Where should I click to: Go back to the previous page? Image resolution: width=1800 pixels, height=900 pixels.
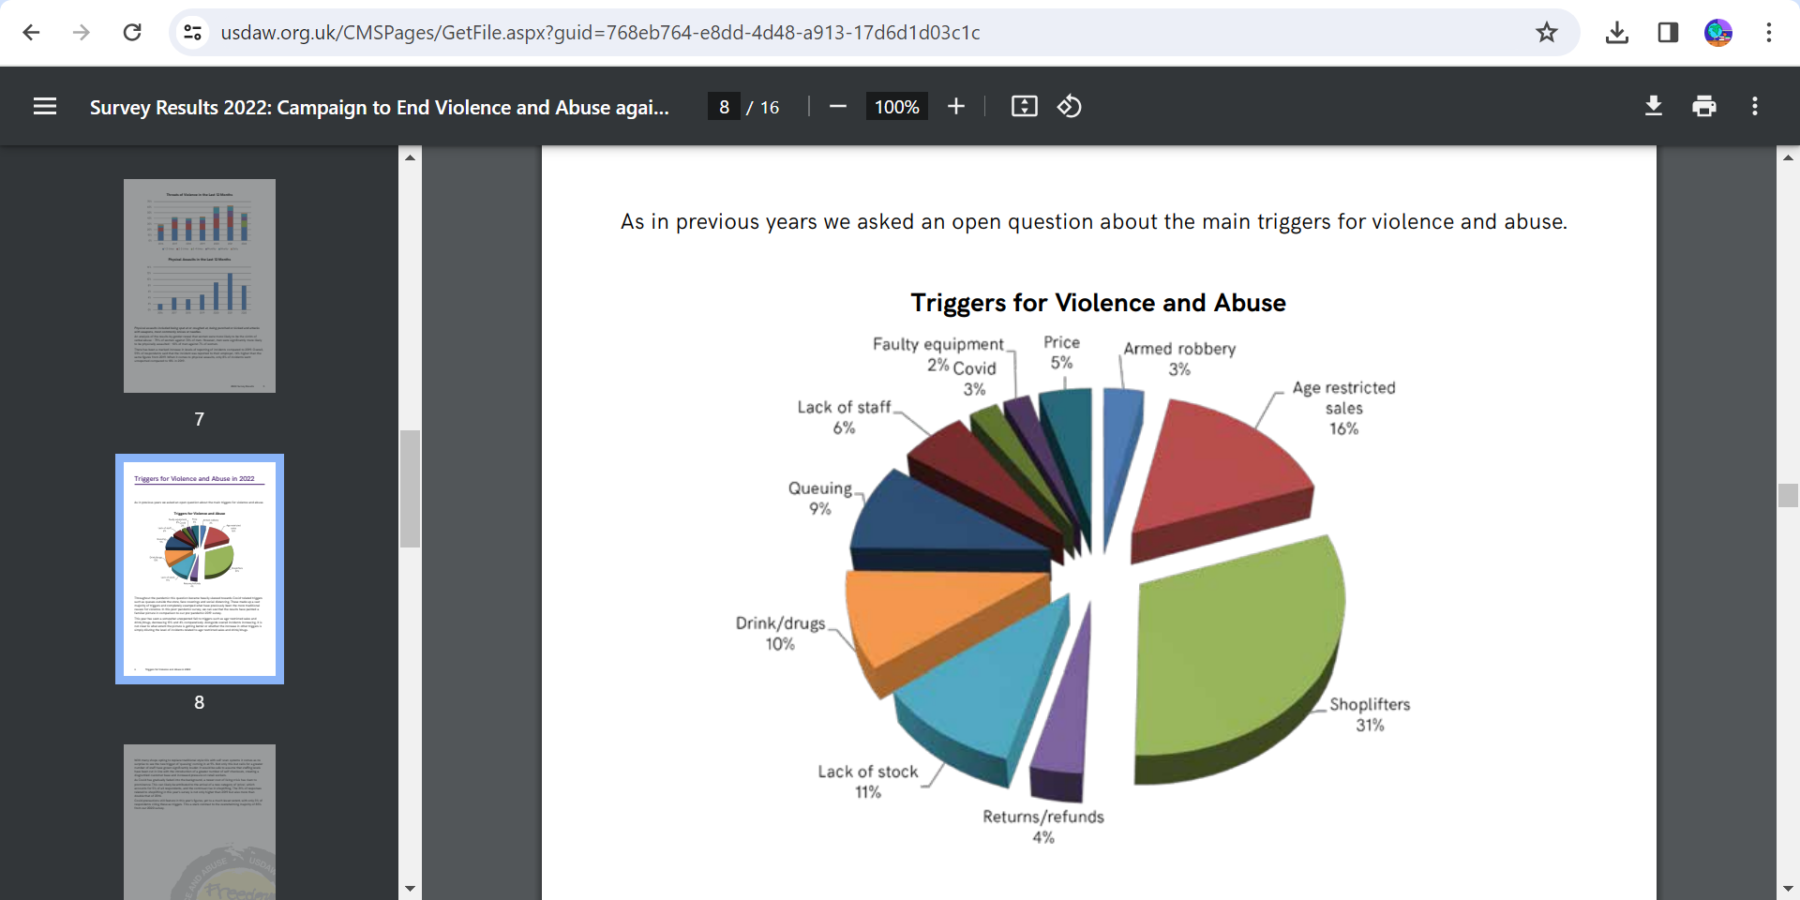coord(31,33)
